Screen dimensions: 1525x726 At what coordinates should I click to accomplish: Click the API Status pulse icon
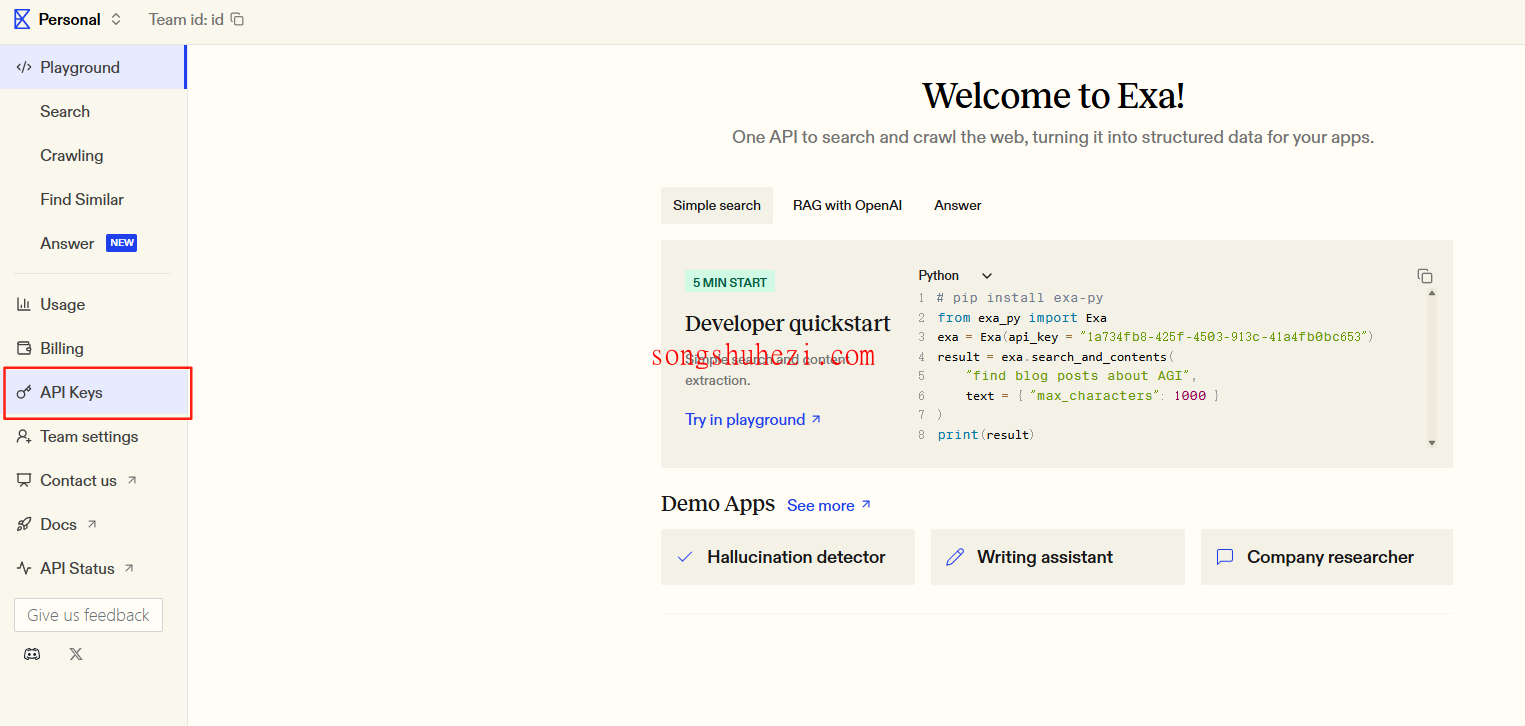pos(24,568)
